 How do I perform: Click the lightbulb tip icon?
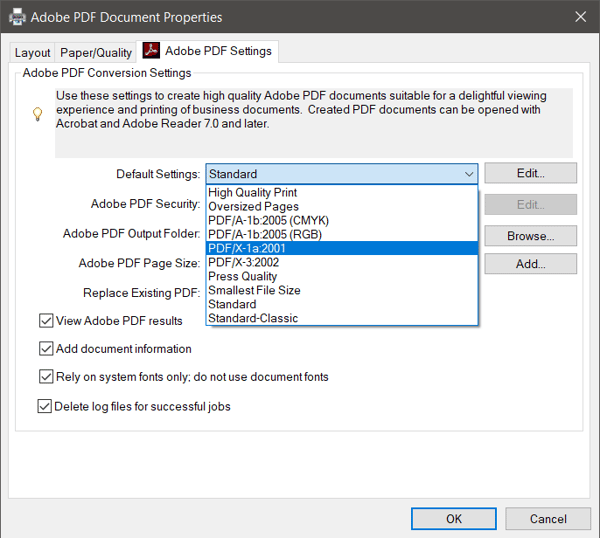tap(38, 114)
